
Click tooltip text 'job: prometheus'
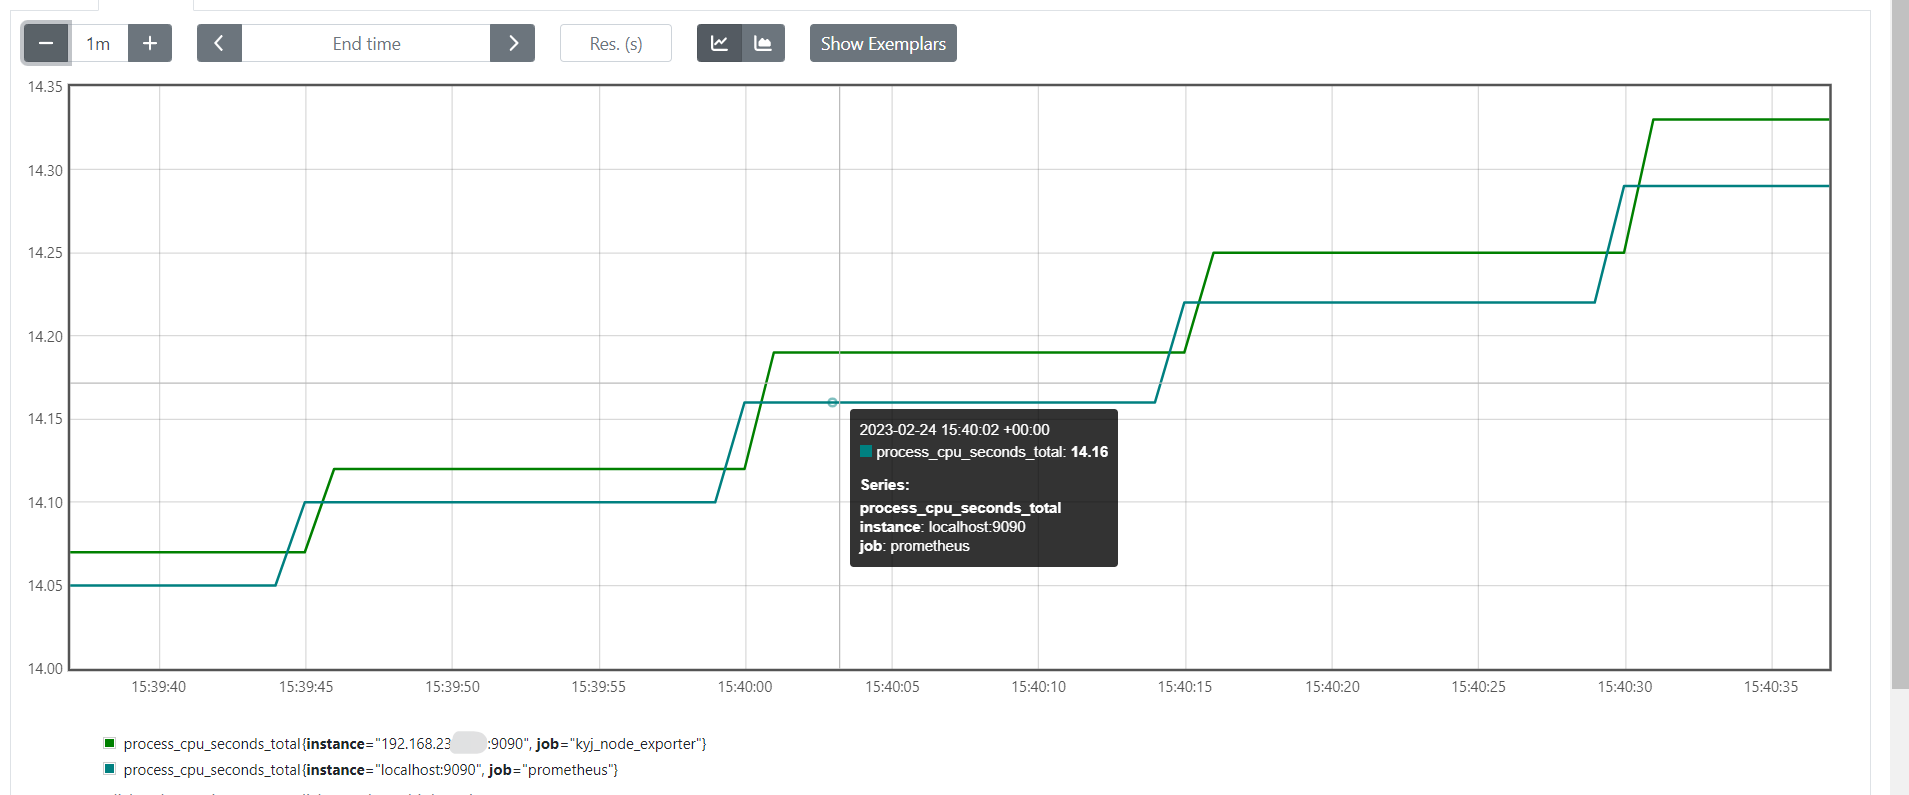(914, 546)
